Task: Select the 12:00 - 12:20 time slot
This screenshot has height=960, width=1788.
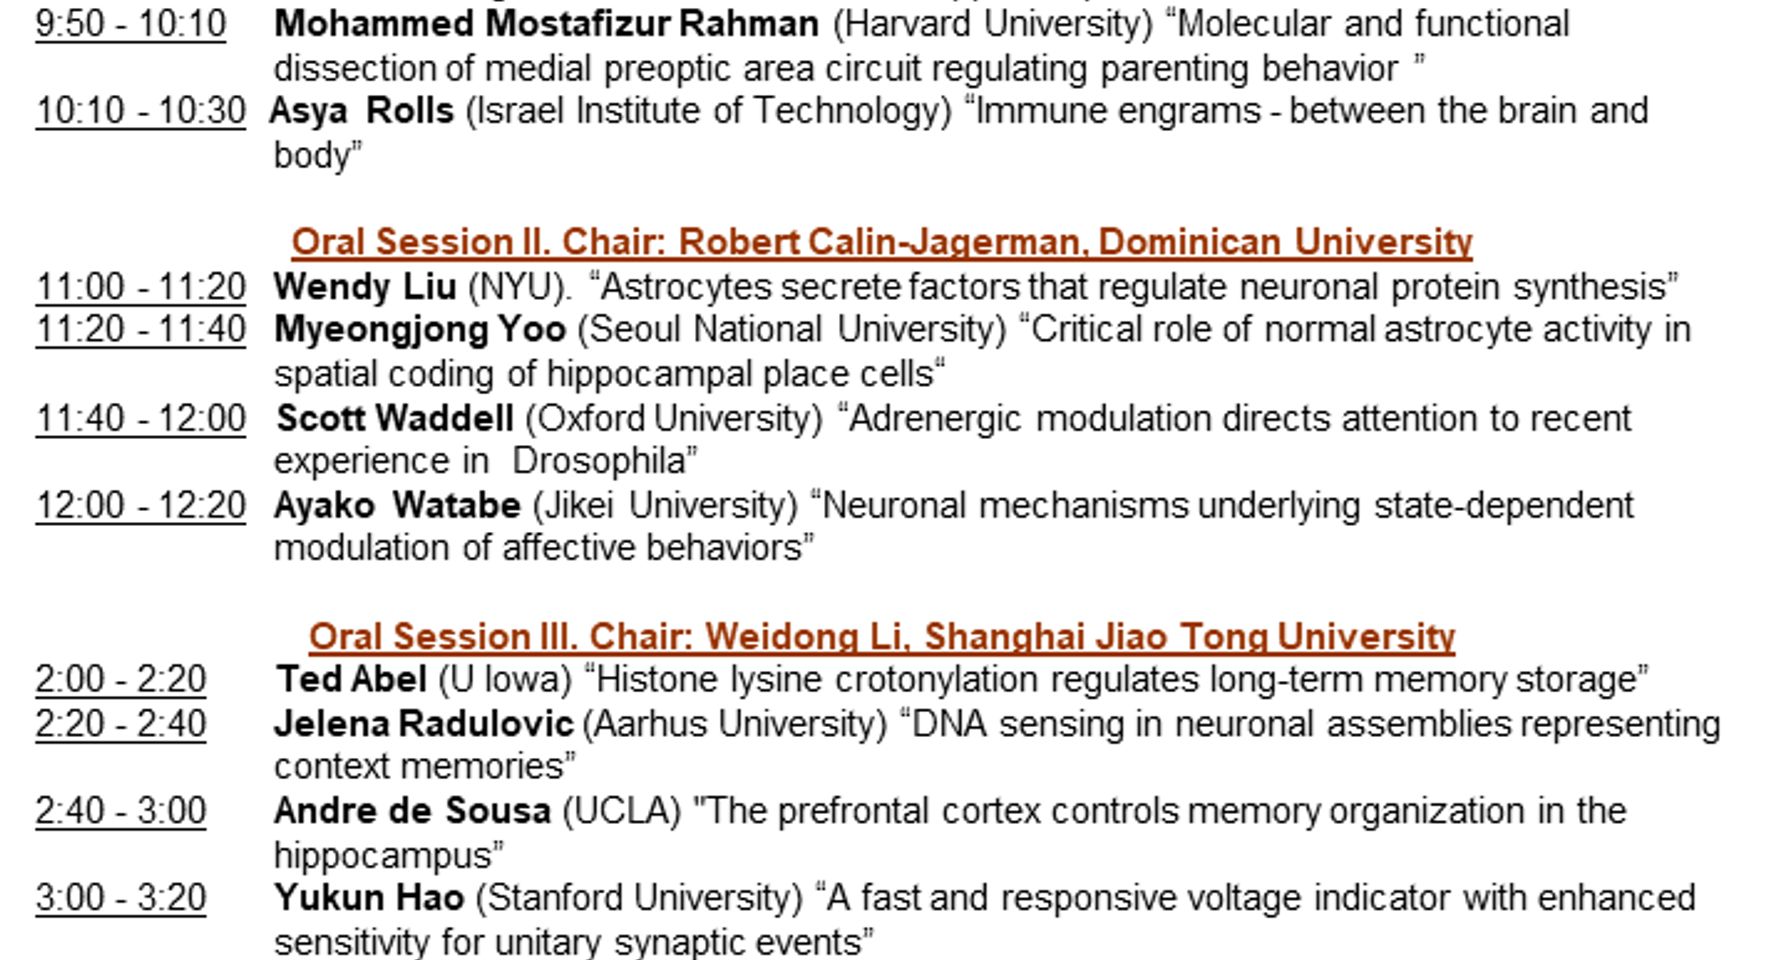Action: coord(140,505)
